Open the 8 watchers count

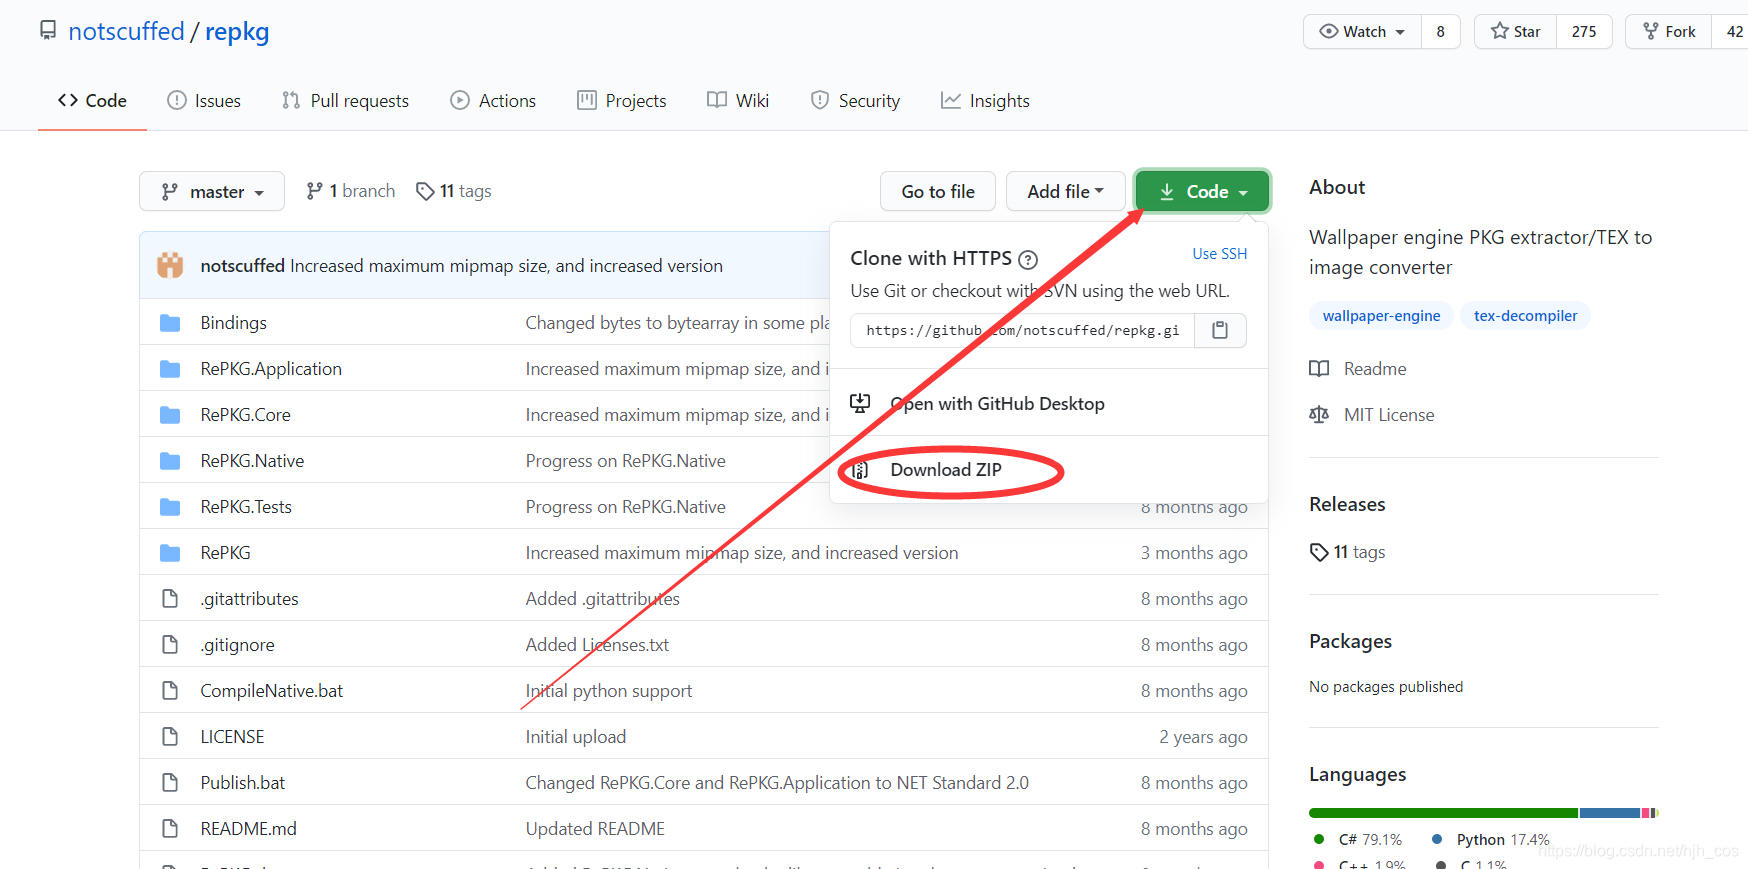[x=1440, y=32]
